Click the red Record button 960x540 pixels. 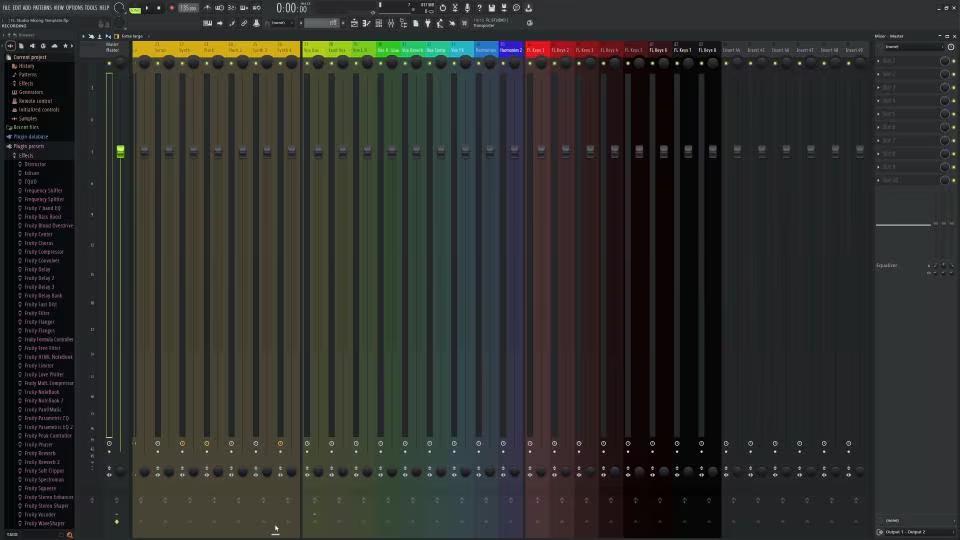tap(171, 8)
